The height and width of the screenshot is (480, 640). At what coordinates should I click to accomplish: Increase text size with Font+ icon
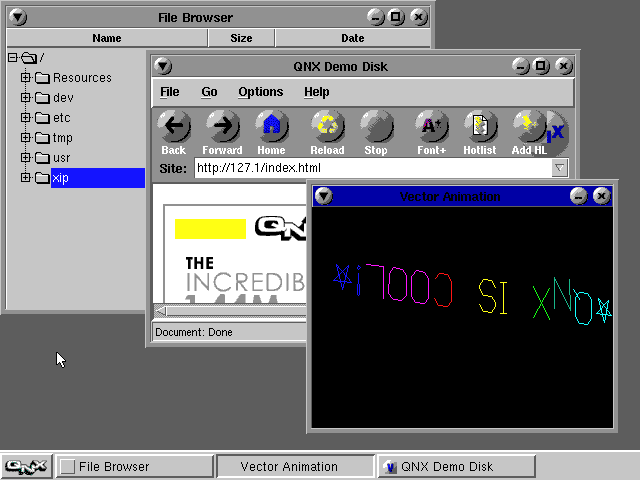click(x=432, y=126)
